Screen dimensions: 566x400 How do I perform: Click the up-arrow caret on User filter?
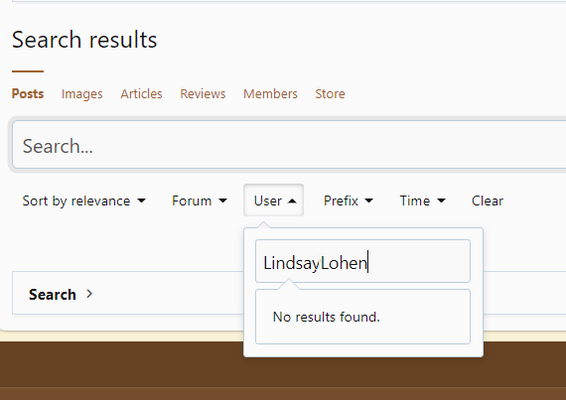pos(292,201)
